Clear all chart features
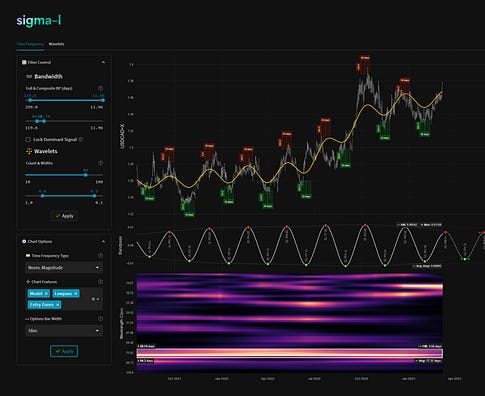This screenshot has width=485, height=396. (93, 299)
